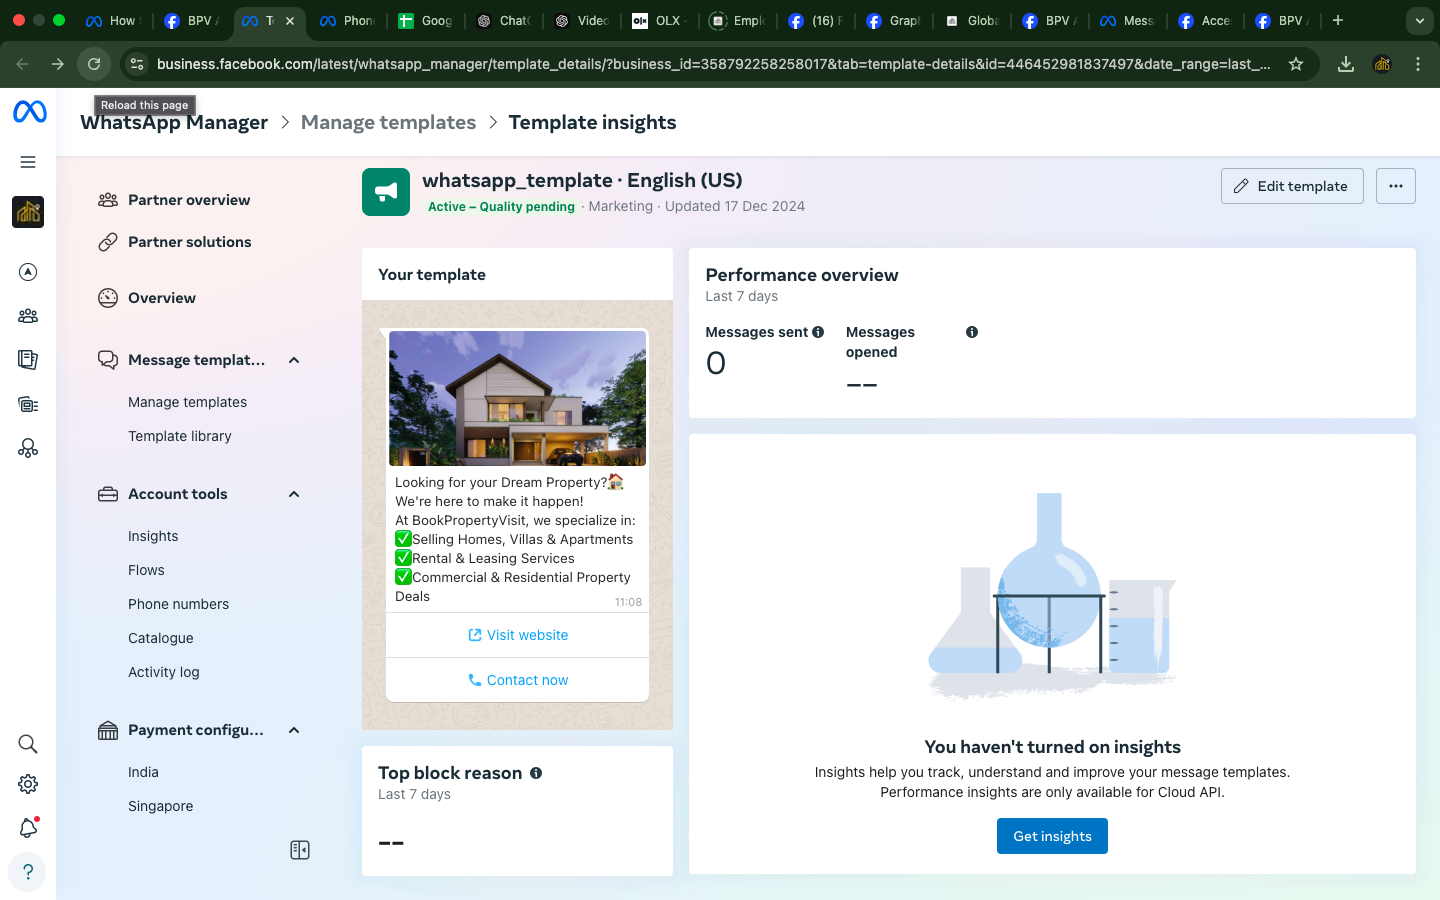
Task: Open the three-dot more options button
Action: click(x=1396, y=186)
